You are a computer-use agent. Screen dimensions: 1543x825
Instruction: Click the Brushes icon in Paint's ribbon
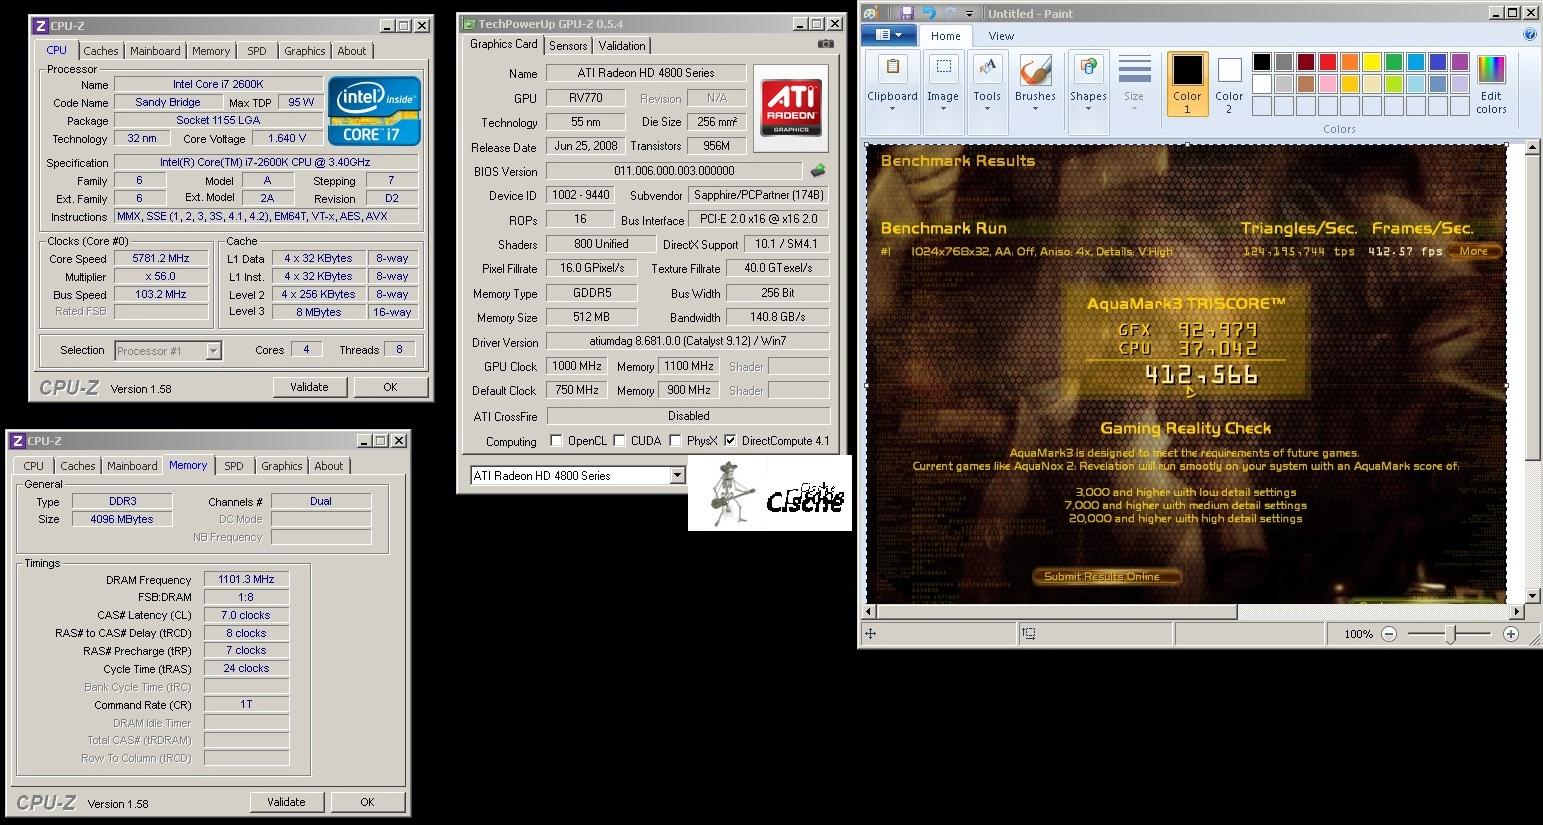(x=1035, y=71)
